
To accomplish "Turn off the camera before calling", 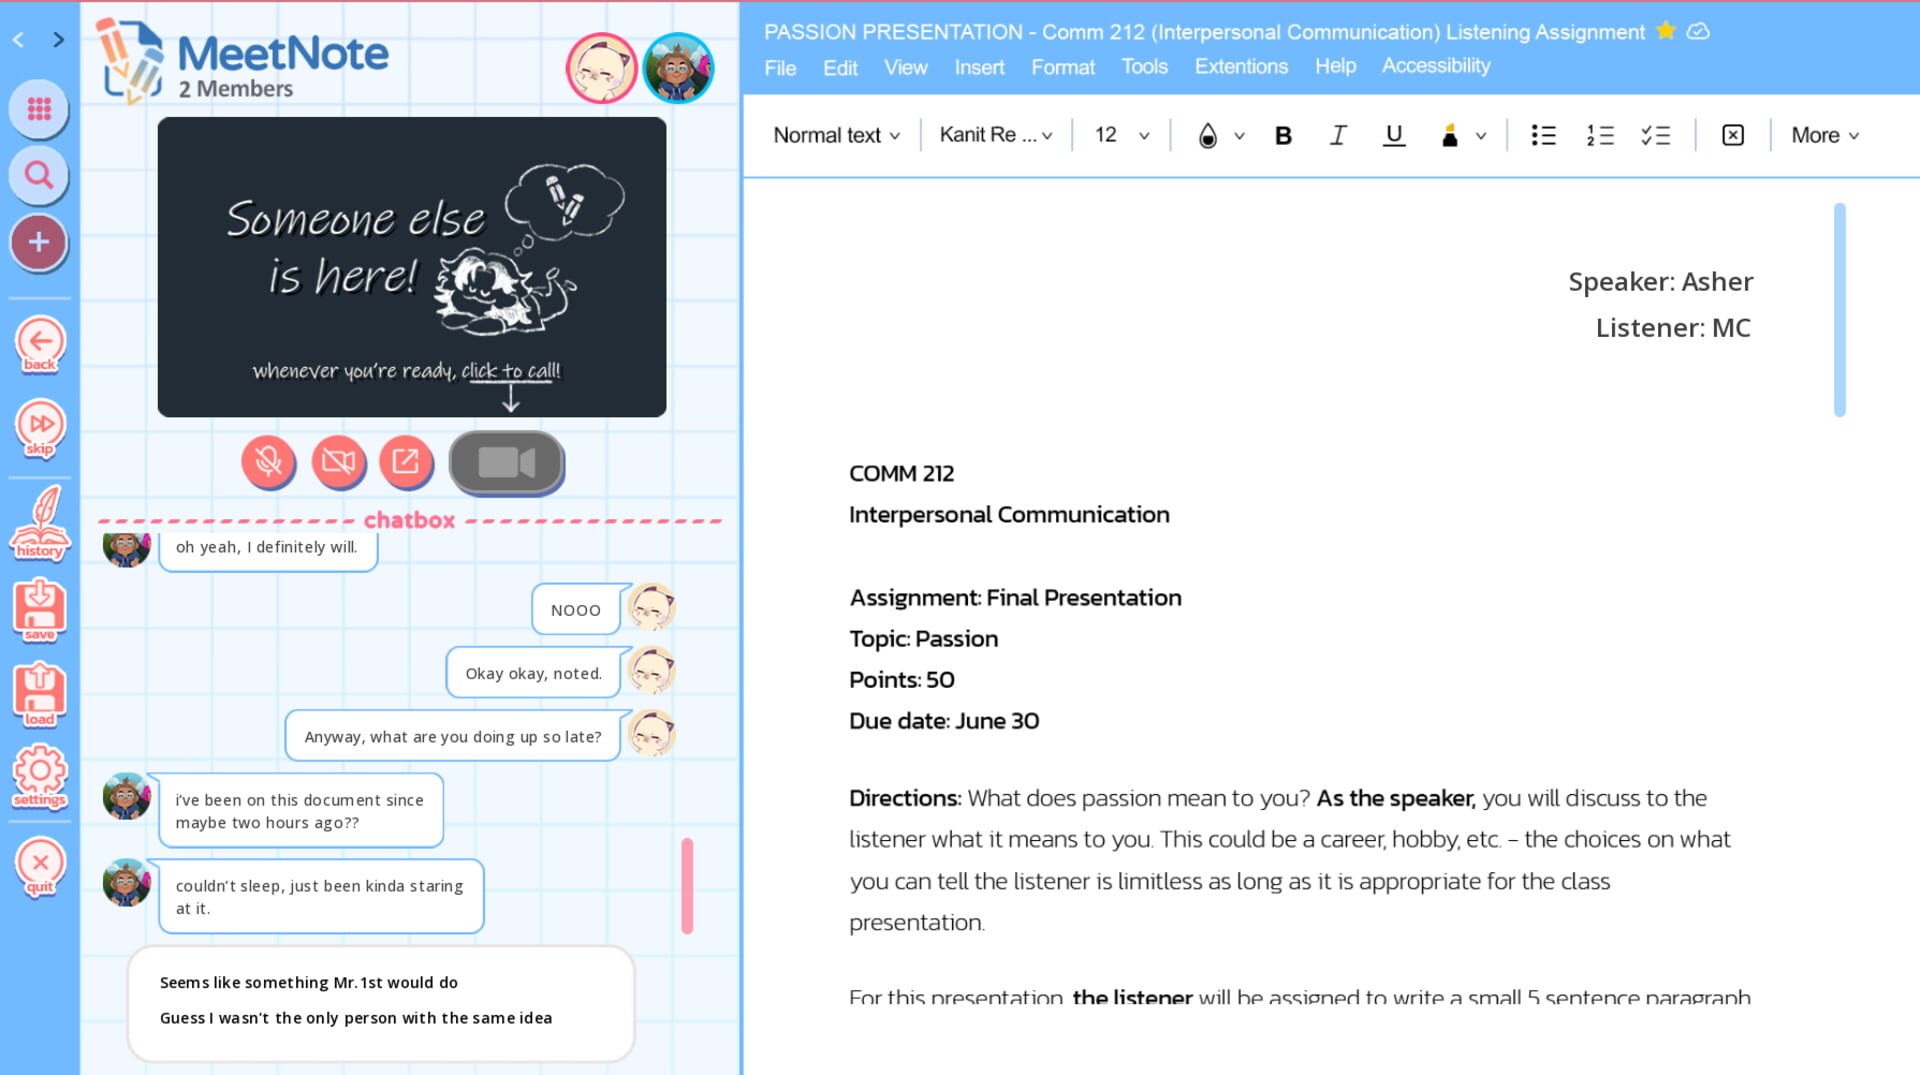I will point(339,462).
